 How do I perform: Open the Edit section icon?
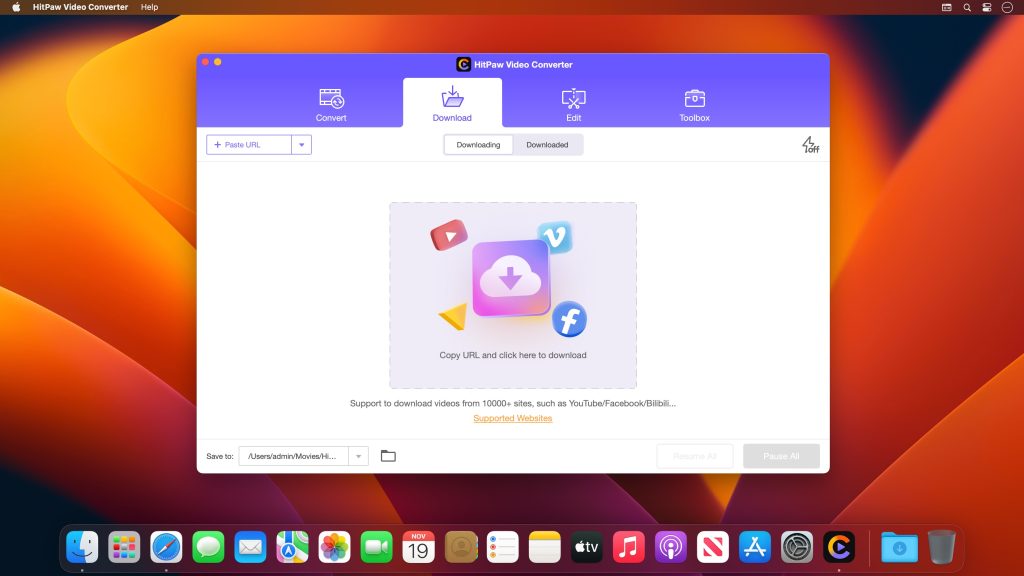coord(573,96)
